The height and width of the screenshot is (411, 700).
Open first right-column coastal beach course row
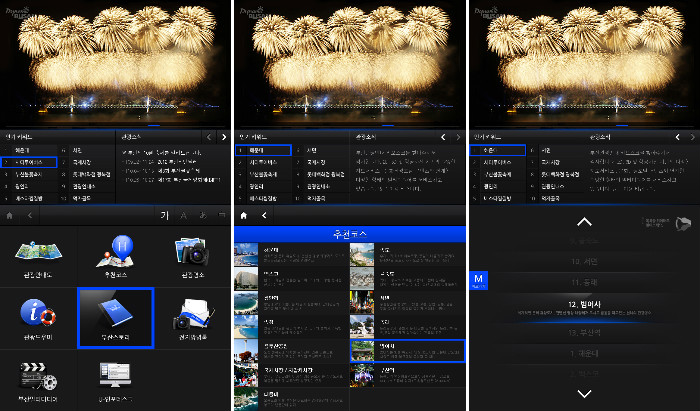point(407,254)
